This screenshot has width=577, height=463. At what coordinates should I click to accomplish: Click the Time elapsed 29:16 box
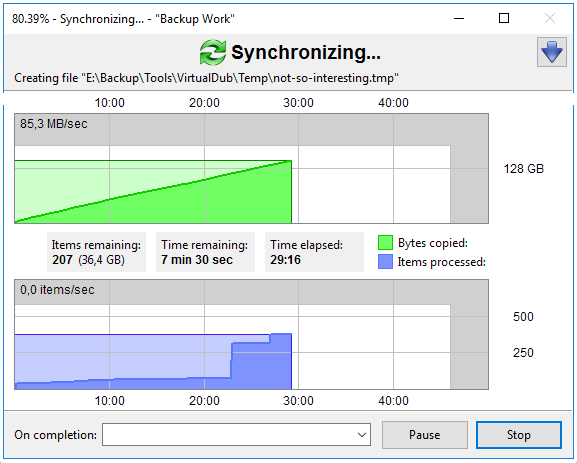(x=314, y=252)
